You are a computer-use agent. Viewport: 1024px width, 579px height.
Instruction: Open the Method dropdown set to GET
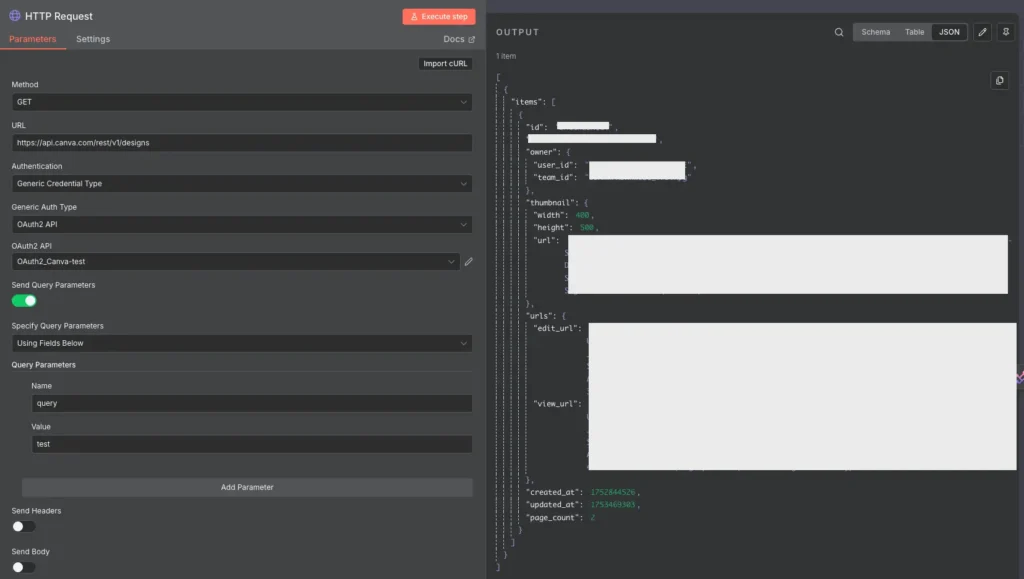pos(242,102)
